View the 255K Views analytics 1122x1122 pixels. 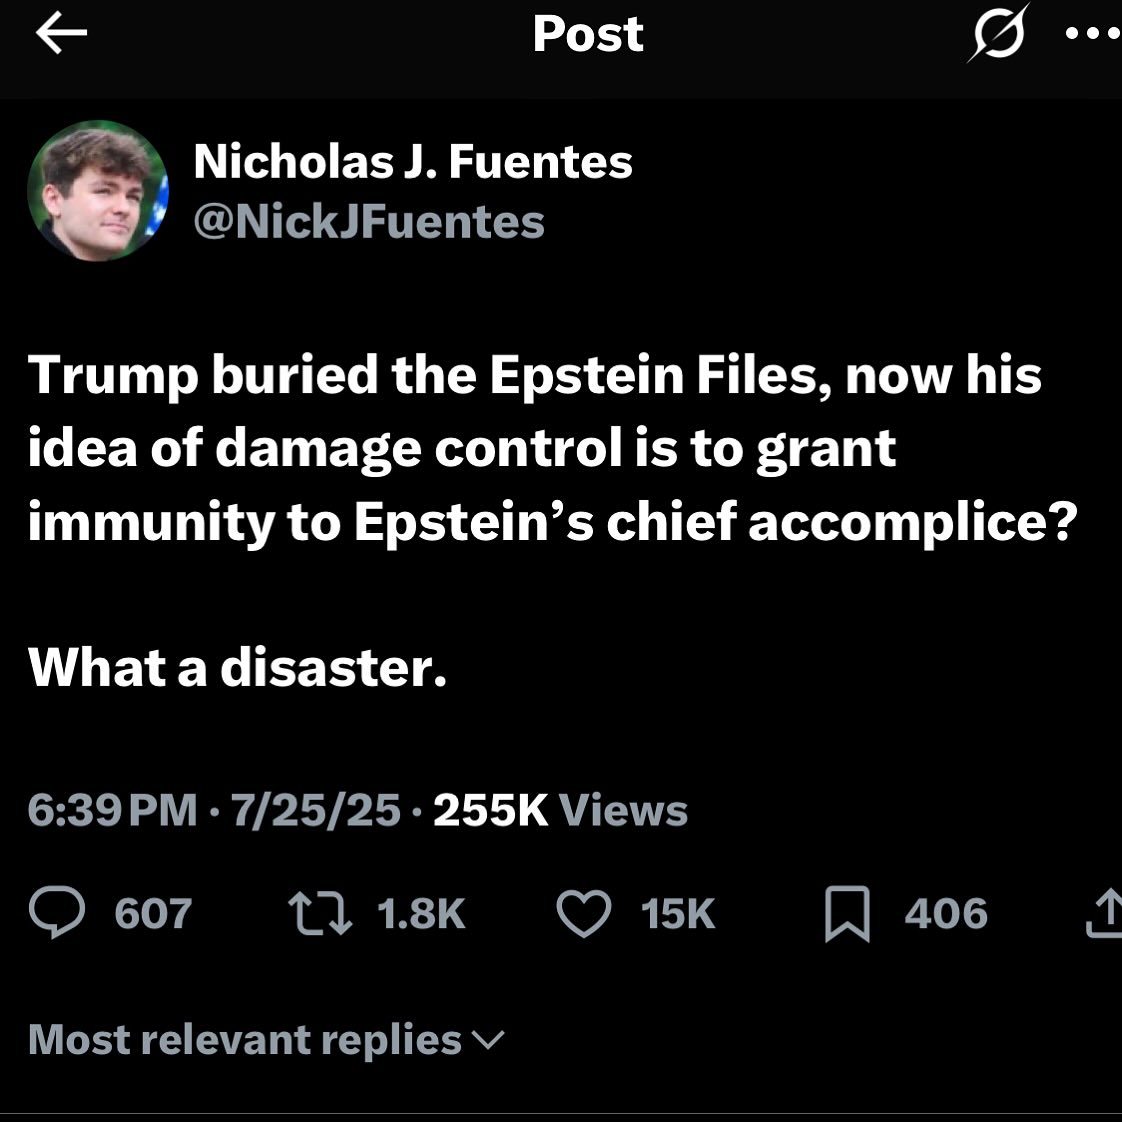560,810
